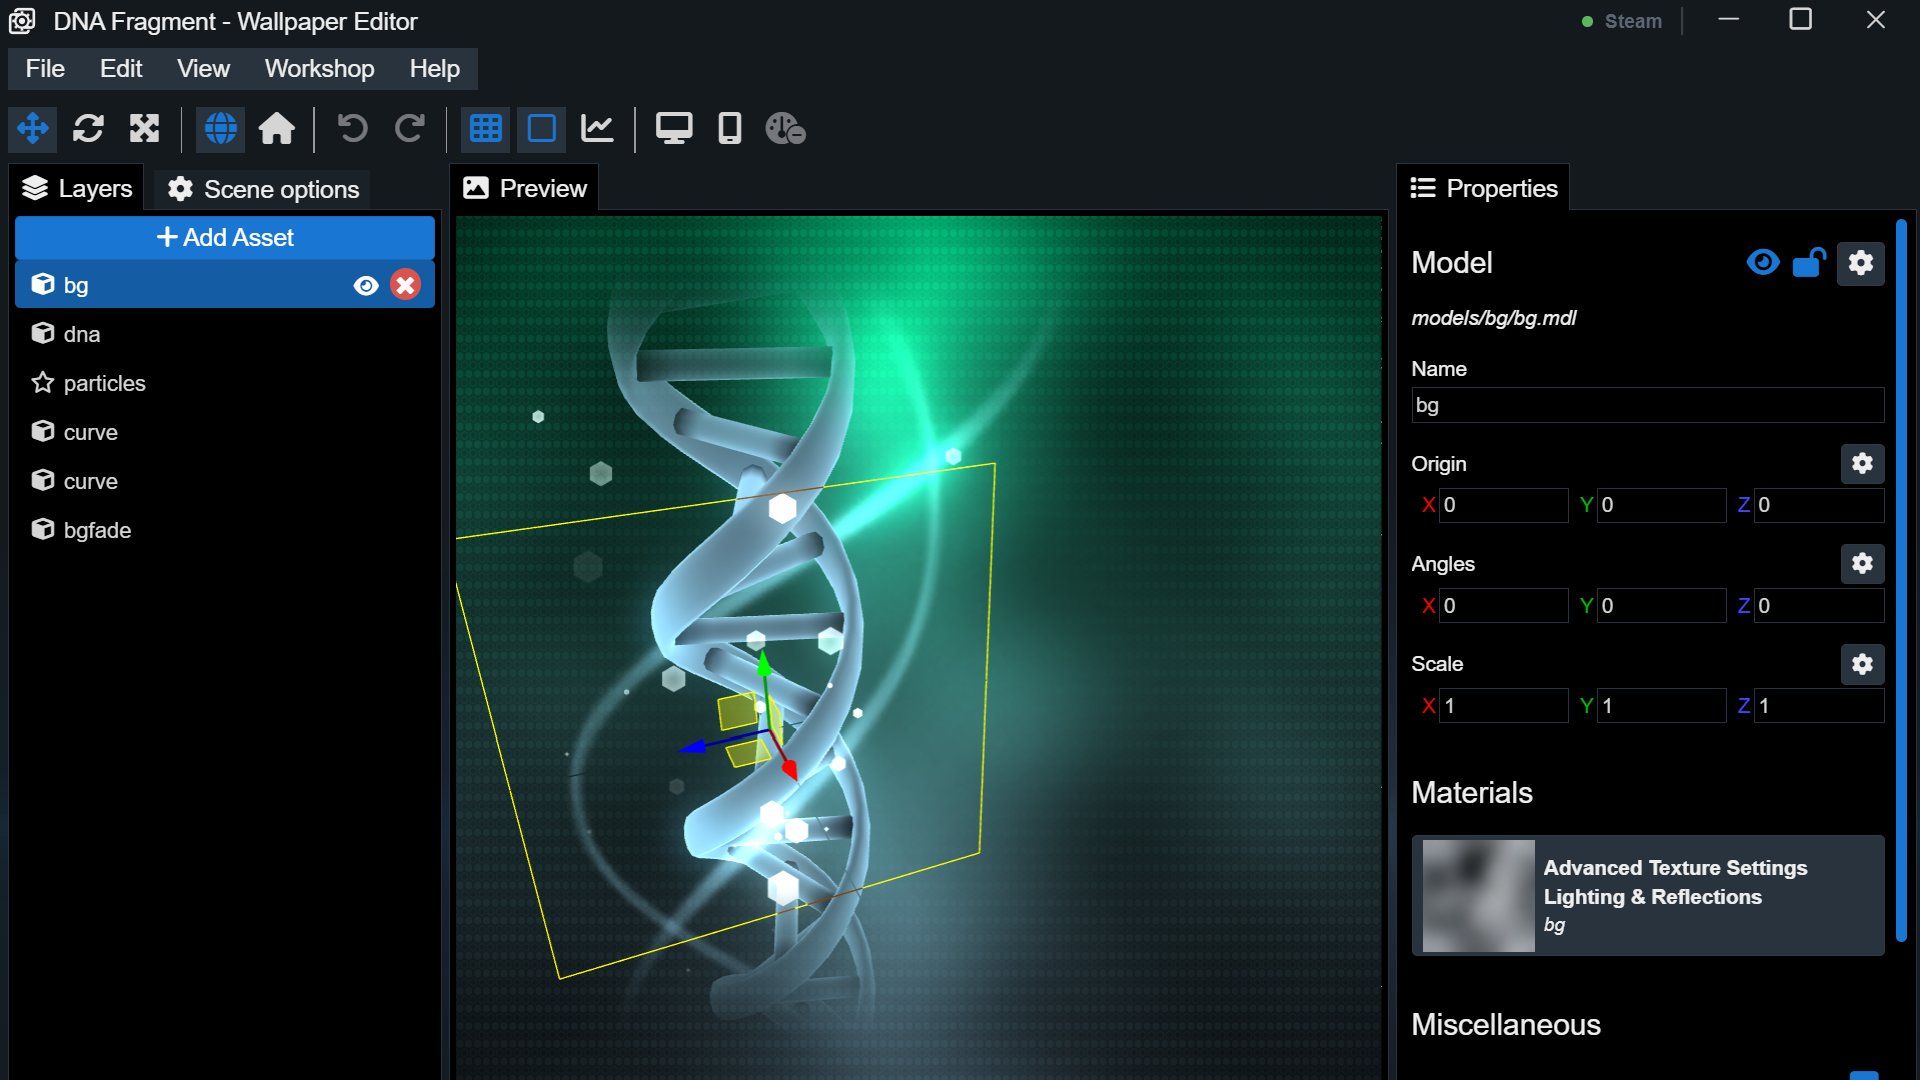Viewport: 1920px width, 1080px height.
Task: Open the Angles gear options menu
Action: (x=1862, y=564)
